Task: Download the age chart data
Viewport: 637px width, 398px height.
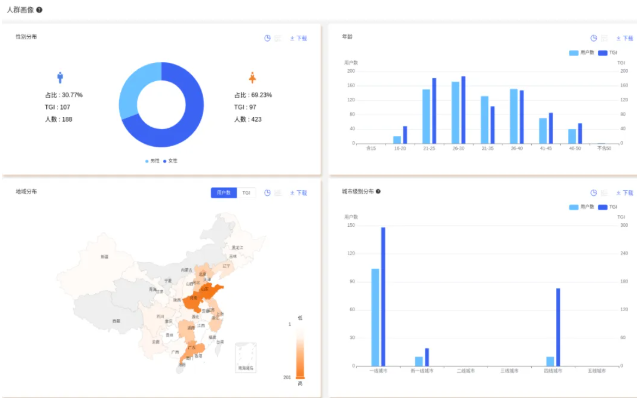Action: click(625, 38)
